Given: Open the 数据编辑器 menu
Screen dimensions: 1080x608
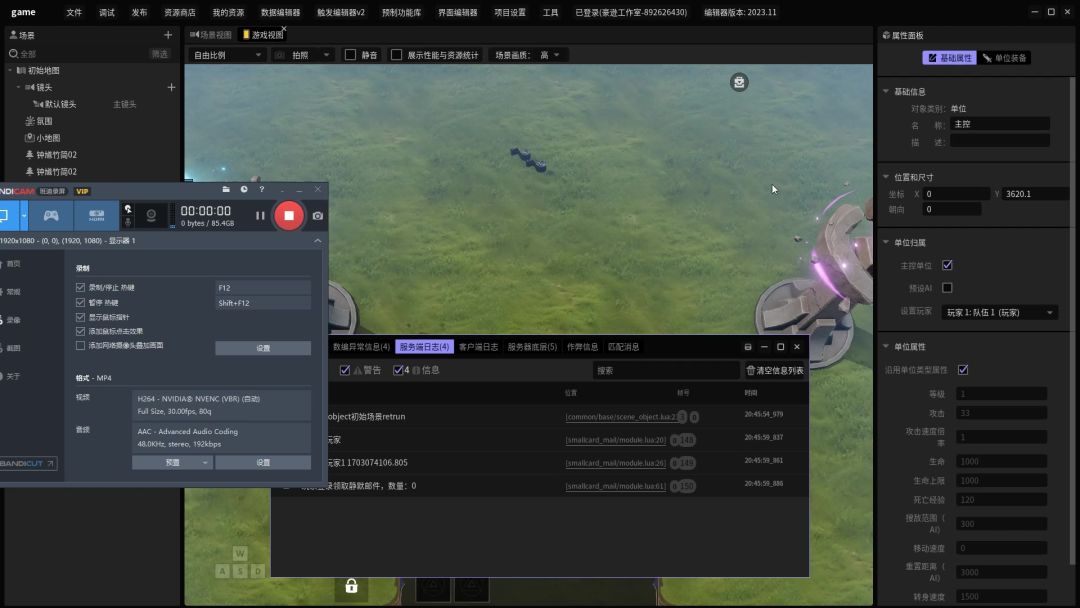Looking at the screenshot, I should tap(280, 12).
